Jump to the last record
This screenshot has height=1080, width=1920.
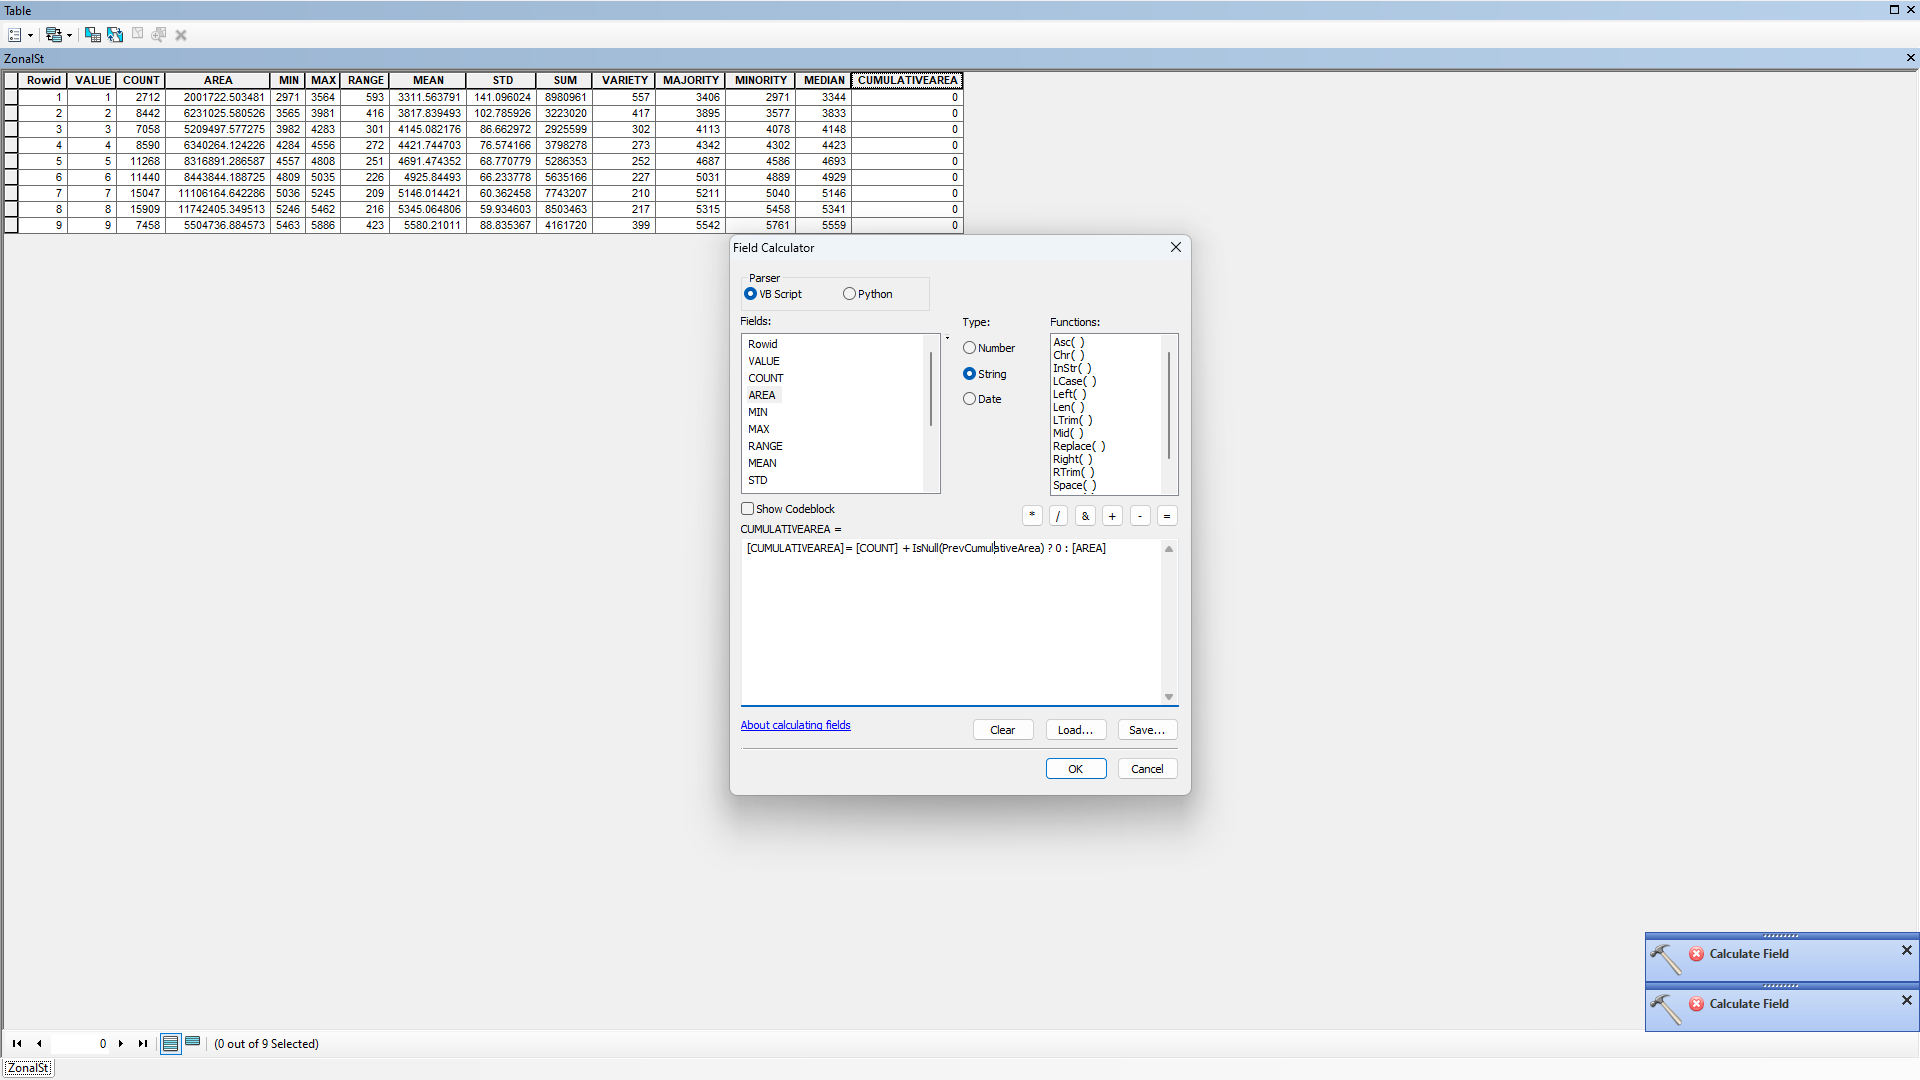point(143,1043)
